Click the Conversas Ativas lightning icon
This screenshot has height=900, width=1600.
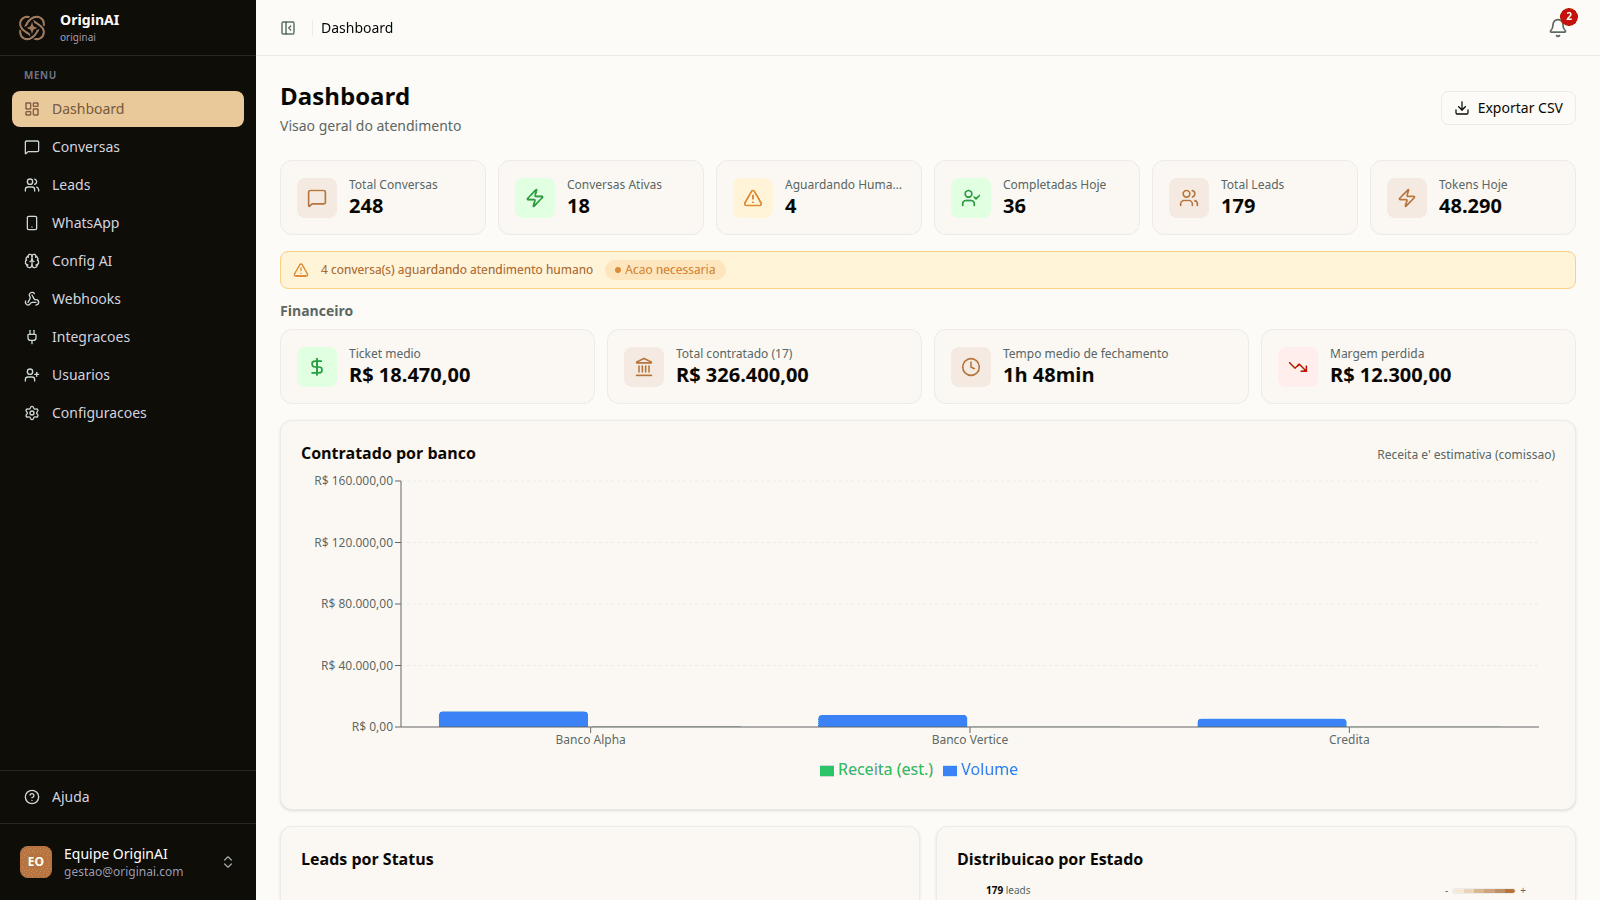(x=535, y=198)
